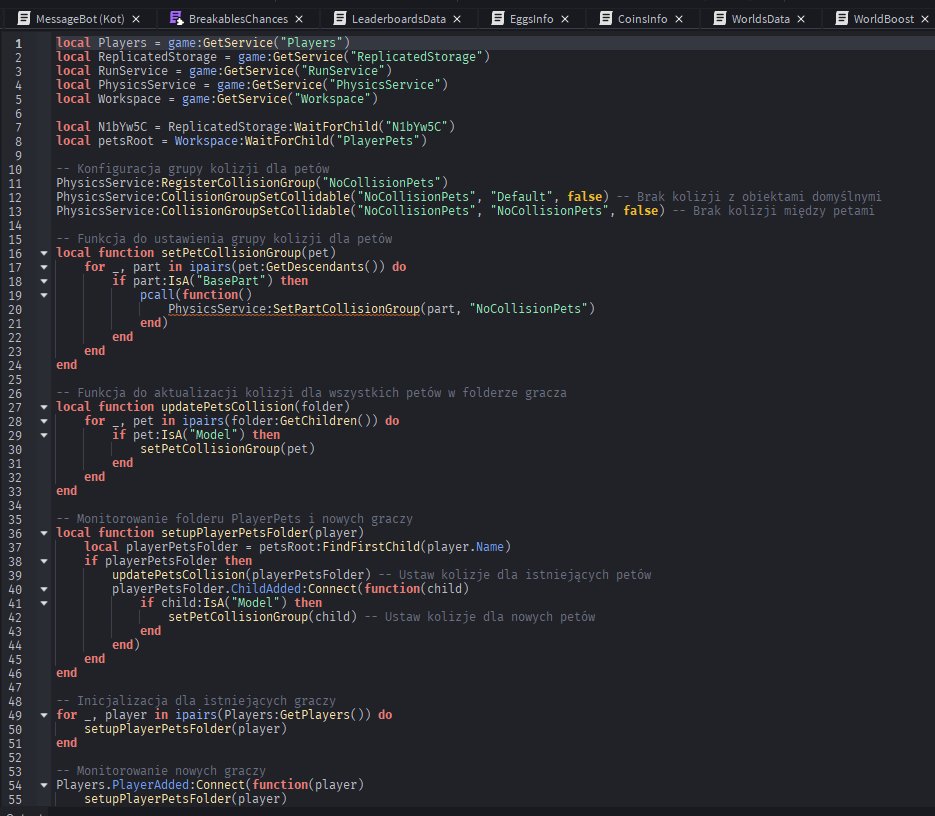
Task: Go to the WorldsData tab
Action: point(760,18)
